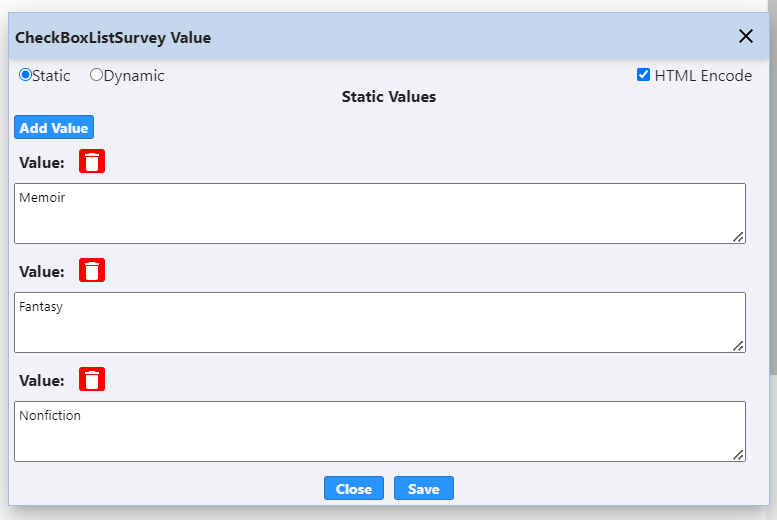The height and width of the screenshot is (520, 777).
Task: Uncheck the HTML Encode checkbox
Action: point(643,75)
